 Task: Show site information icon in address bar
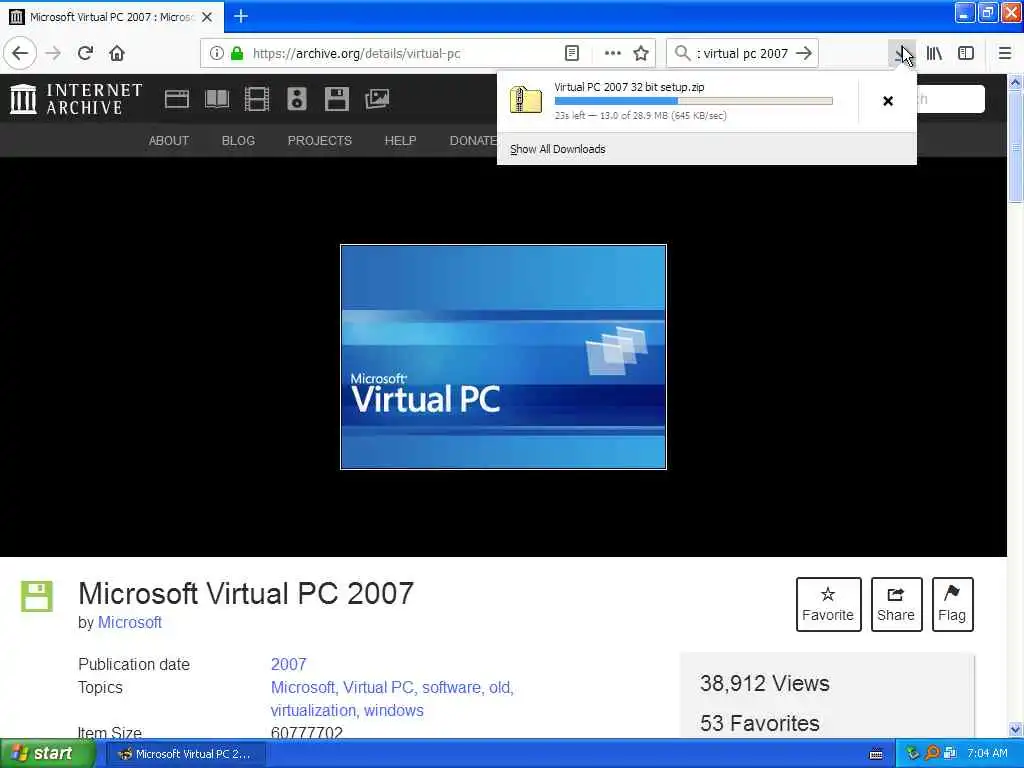click(x=216, y=54)
